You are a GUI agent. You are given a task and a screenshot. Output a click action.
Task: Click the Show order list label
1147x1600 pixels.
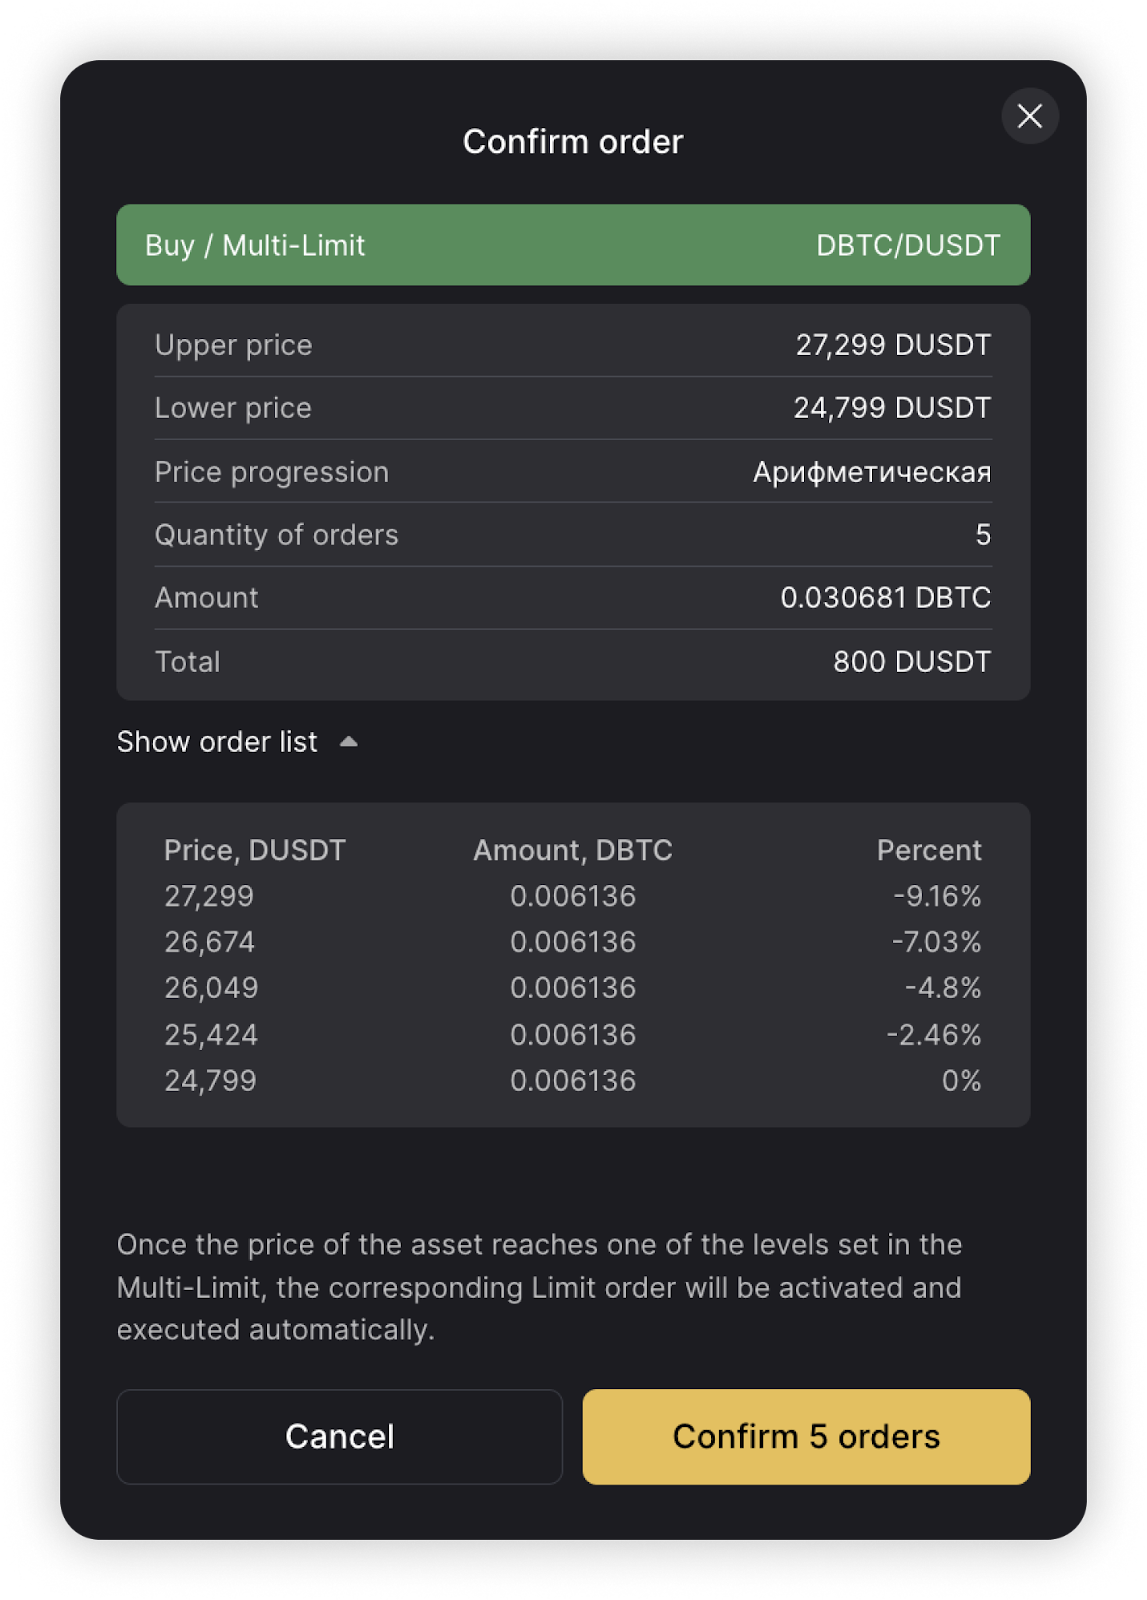[217, 742]
